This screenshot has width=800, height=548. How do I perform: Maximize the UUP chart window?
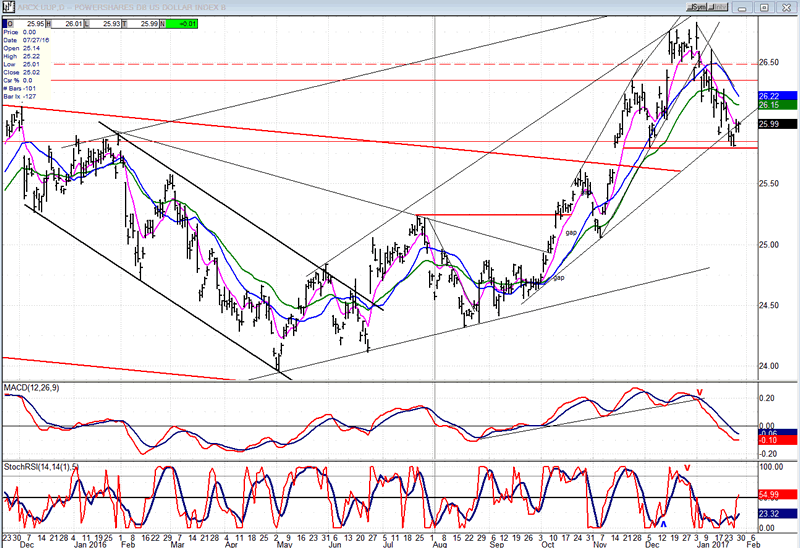pyautogui.click(x=764, y=8)
